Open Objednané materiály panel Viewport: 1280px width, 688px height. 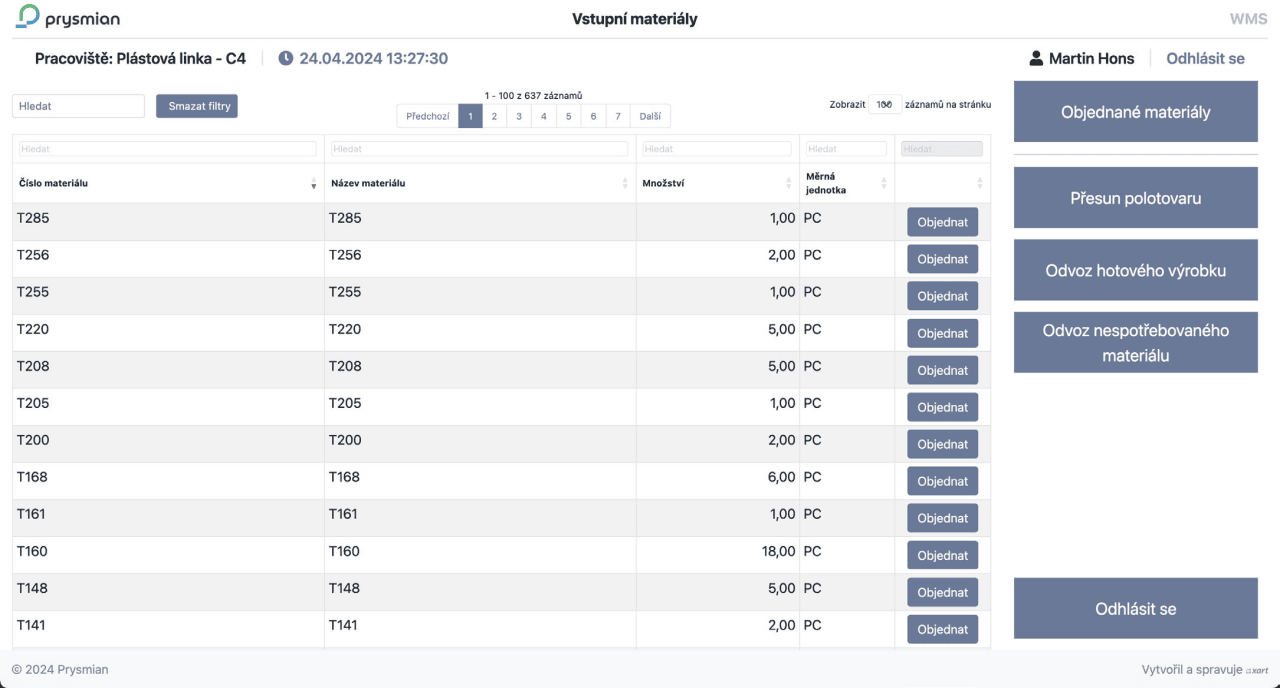[1135, 112]
